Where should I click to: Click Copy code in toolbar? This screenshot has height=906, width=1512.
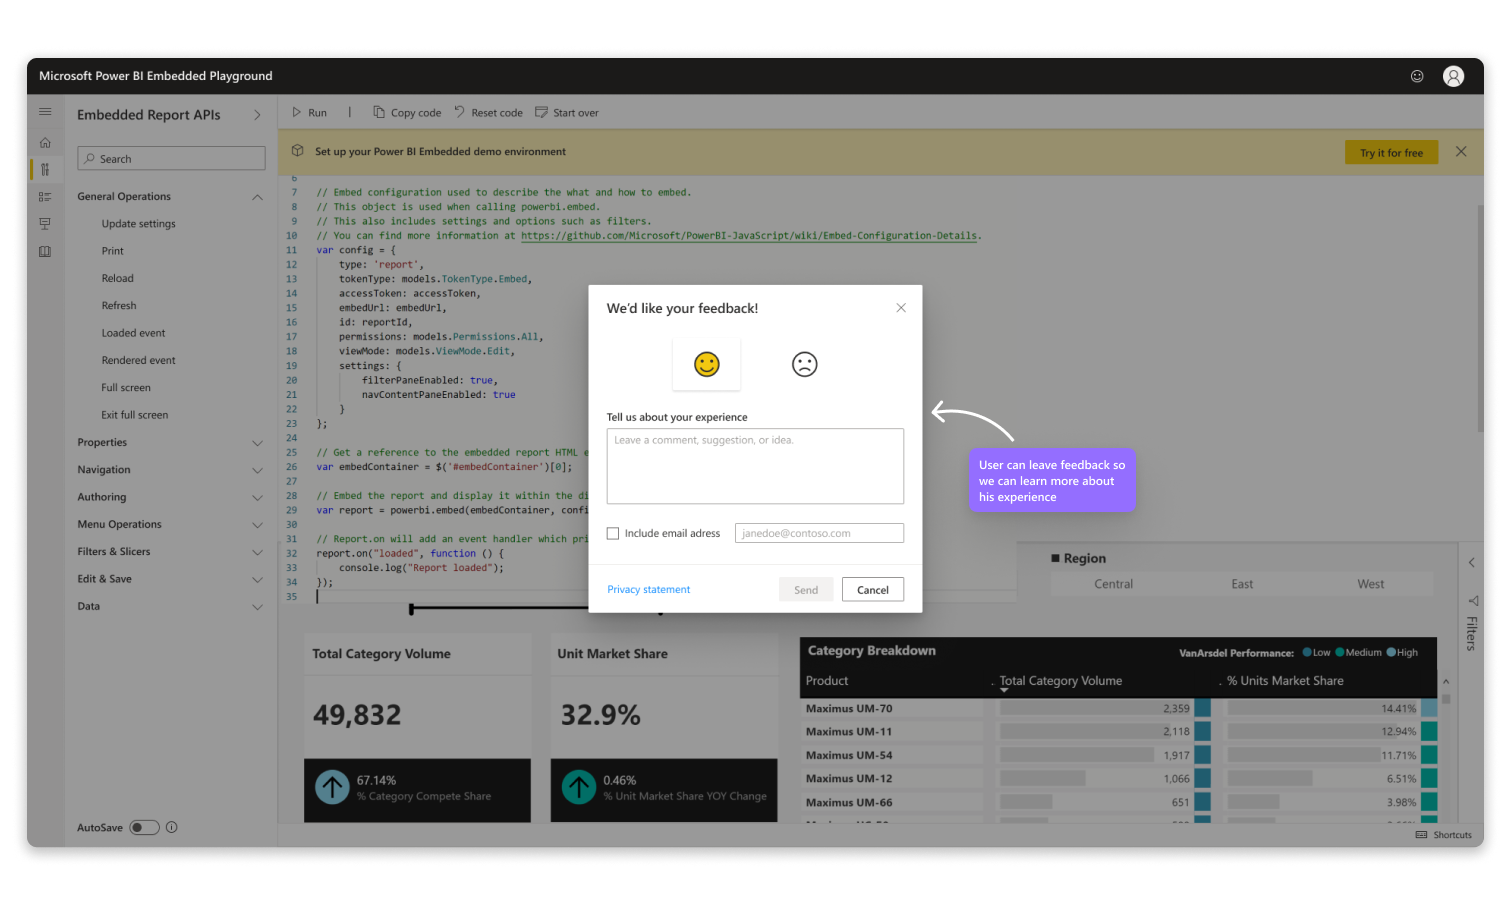(407, 113)
